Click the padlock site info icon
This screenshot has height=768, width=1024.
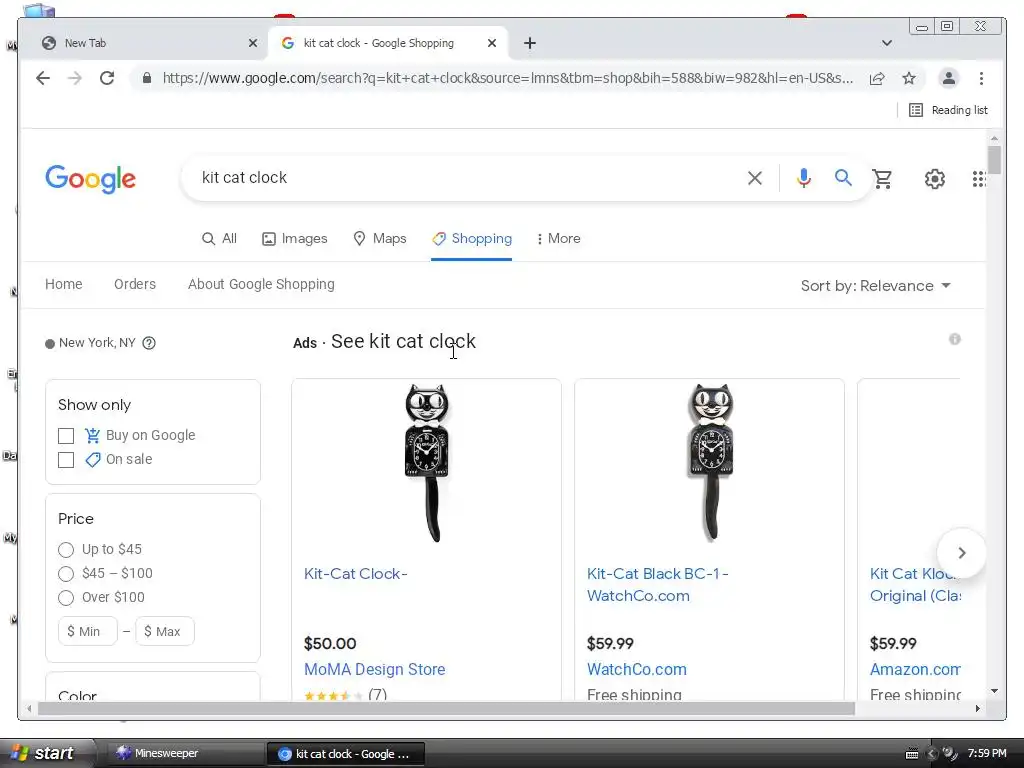click(x=147, y=78)
